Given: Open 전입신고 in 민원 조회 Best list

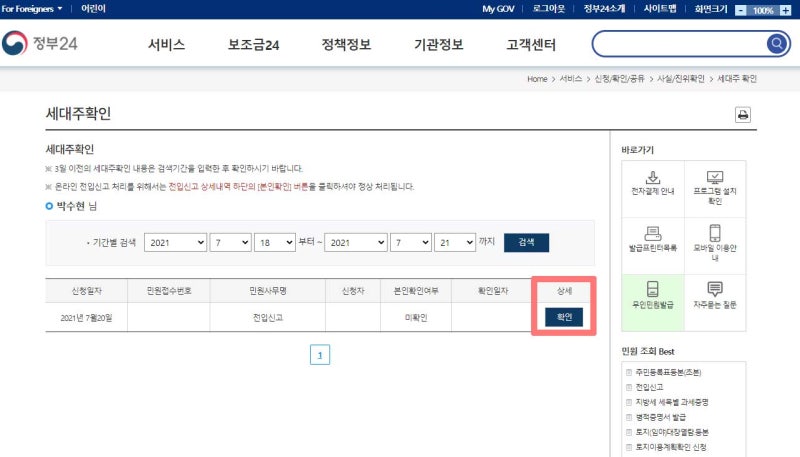Looking at the screenshot, I should [649, 387].
